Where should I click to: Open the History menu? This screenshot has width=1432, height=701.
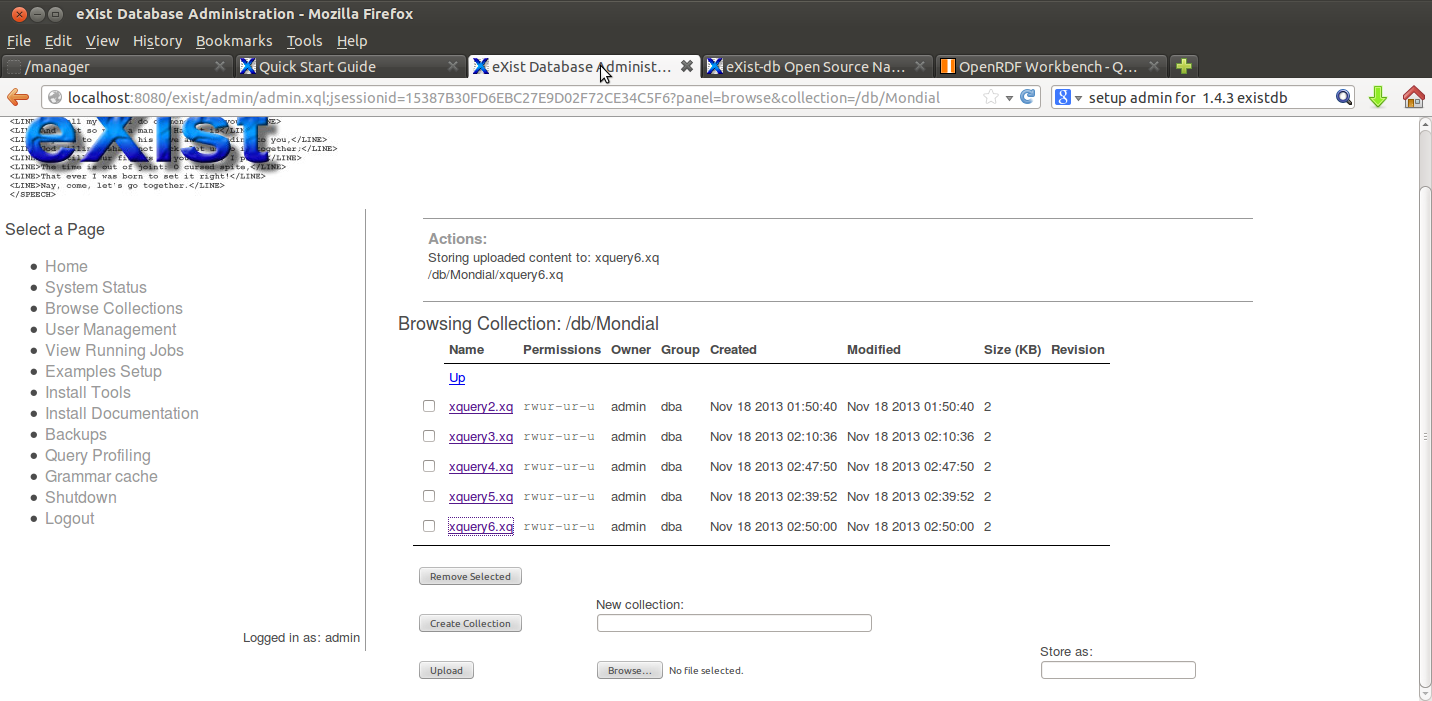157,41
